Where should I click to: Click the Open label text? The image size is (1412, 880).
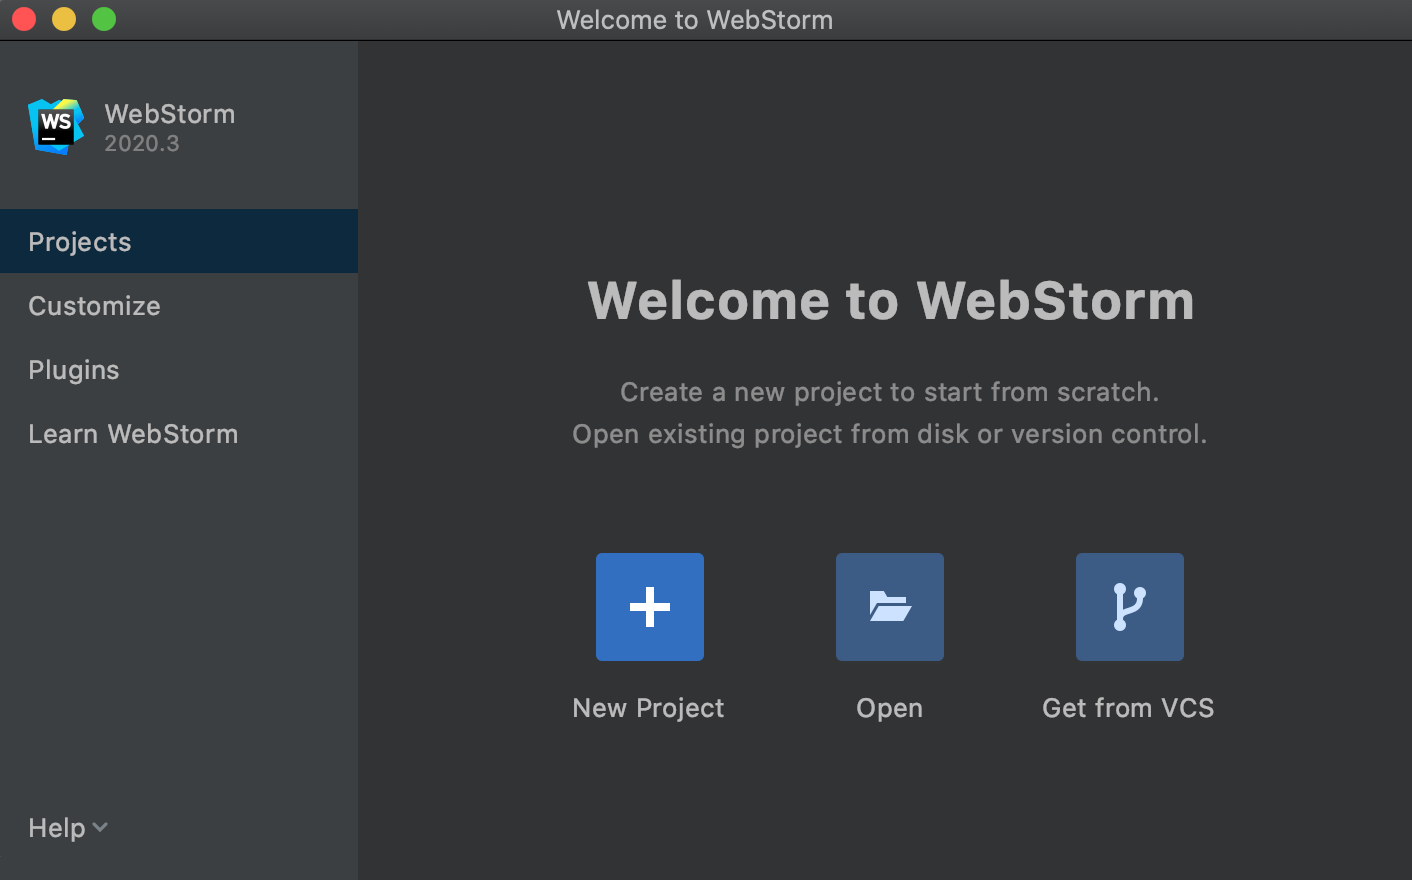click(x=889, y=708)
